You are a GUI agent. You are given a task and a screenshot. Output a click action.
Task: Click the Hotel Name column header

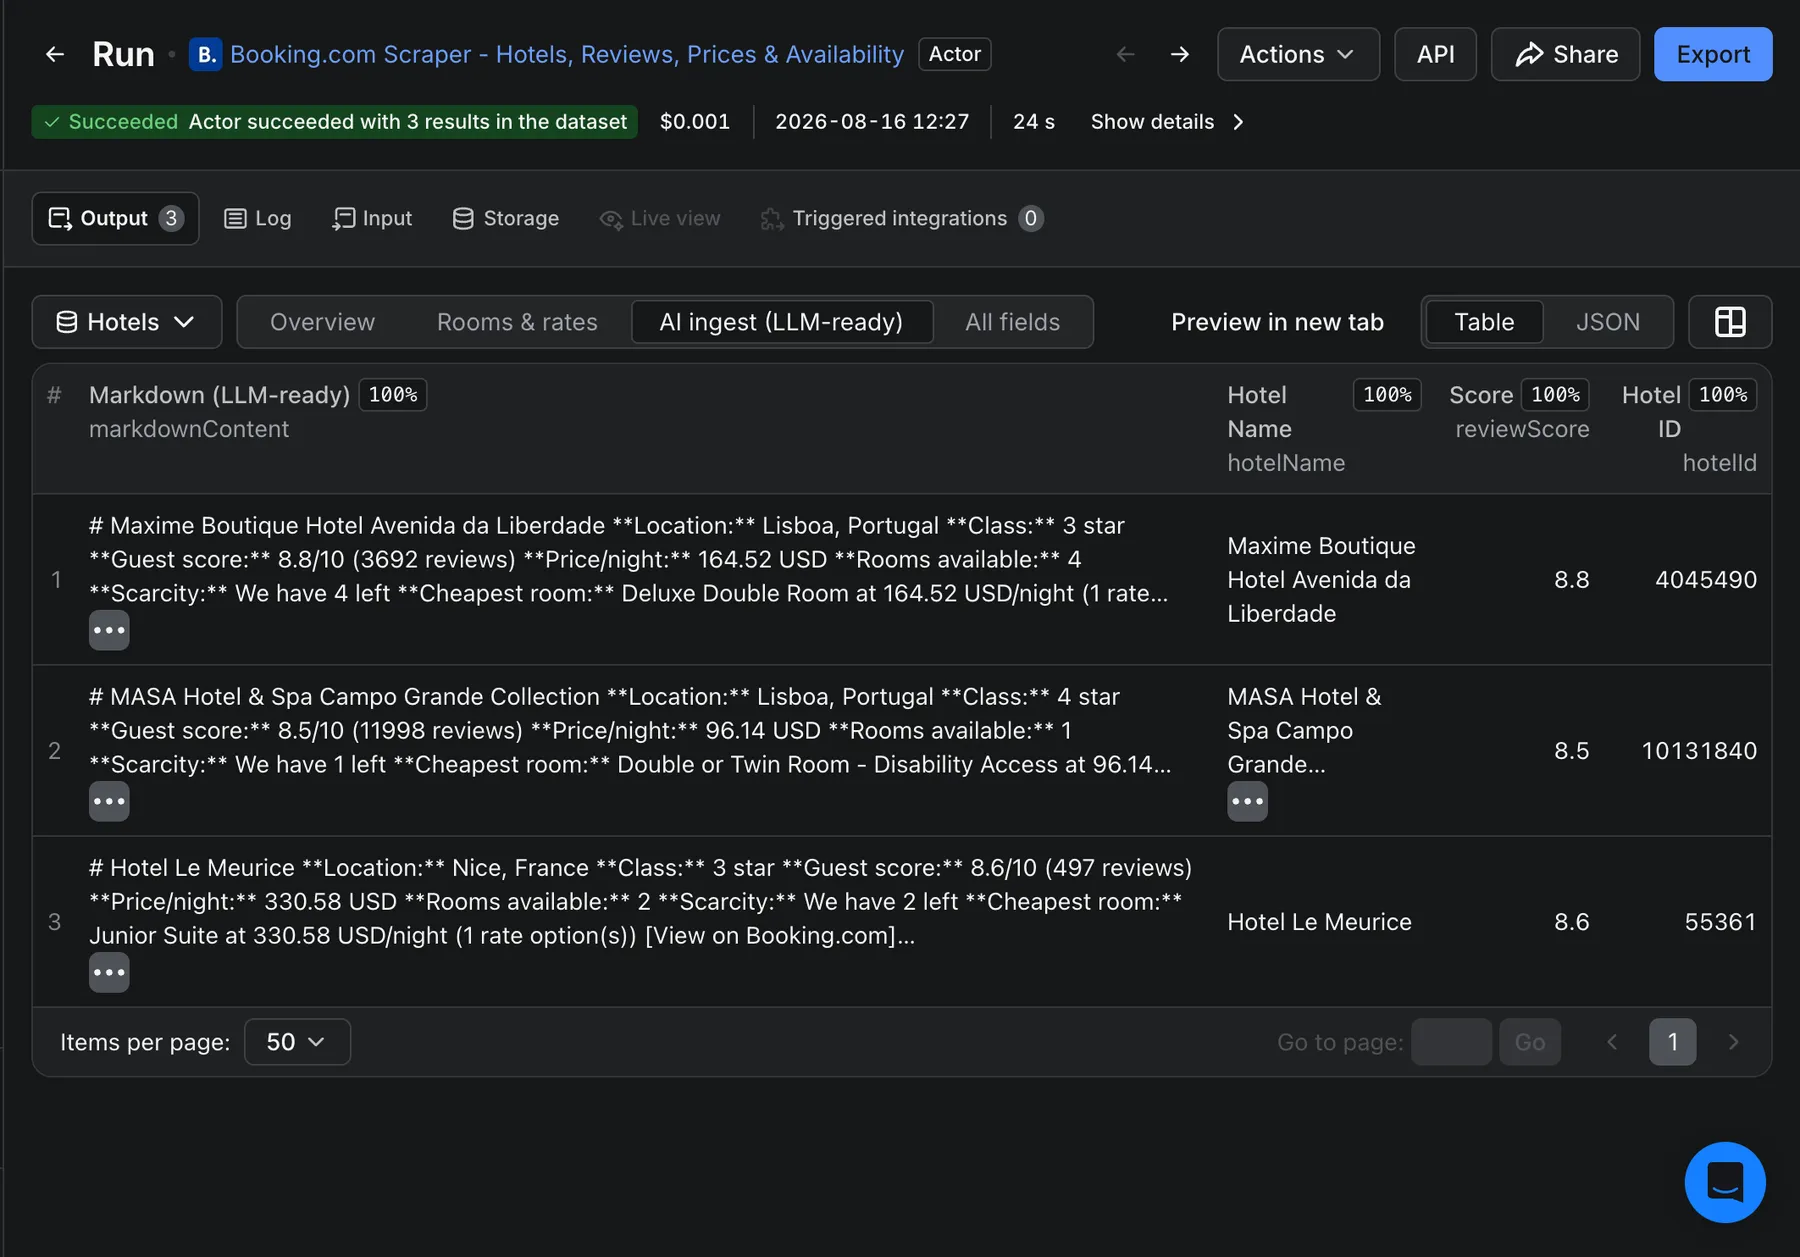pos(1259,412)
